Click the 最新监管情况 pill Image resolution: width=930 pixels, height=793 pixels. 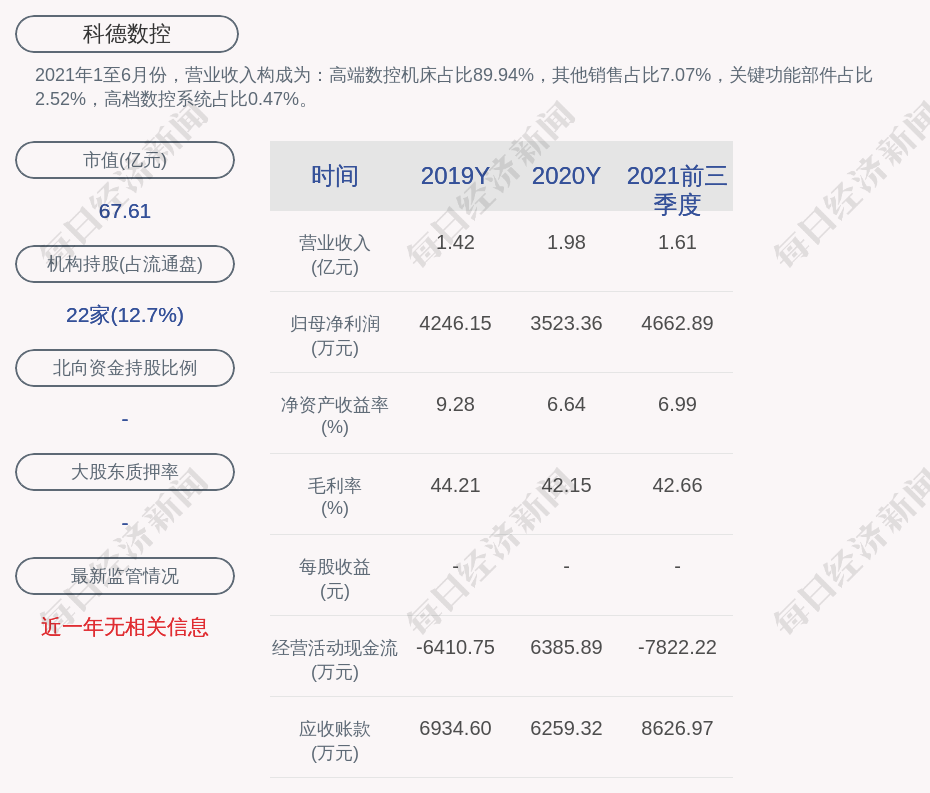pos(125,576)
